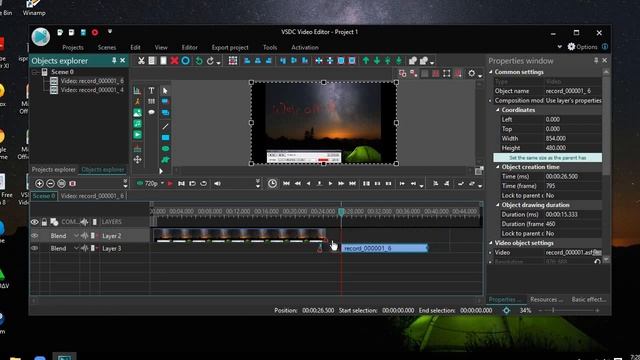Click the Redo arrow in the toolbar
The image size is (640, 360).
210,61
